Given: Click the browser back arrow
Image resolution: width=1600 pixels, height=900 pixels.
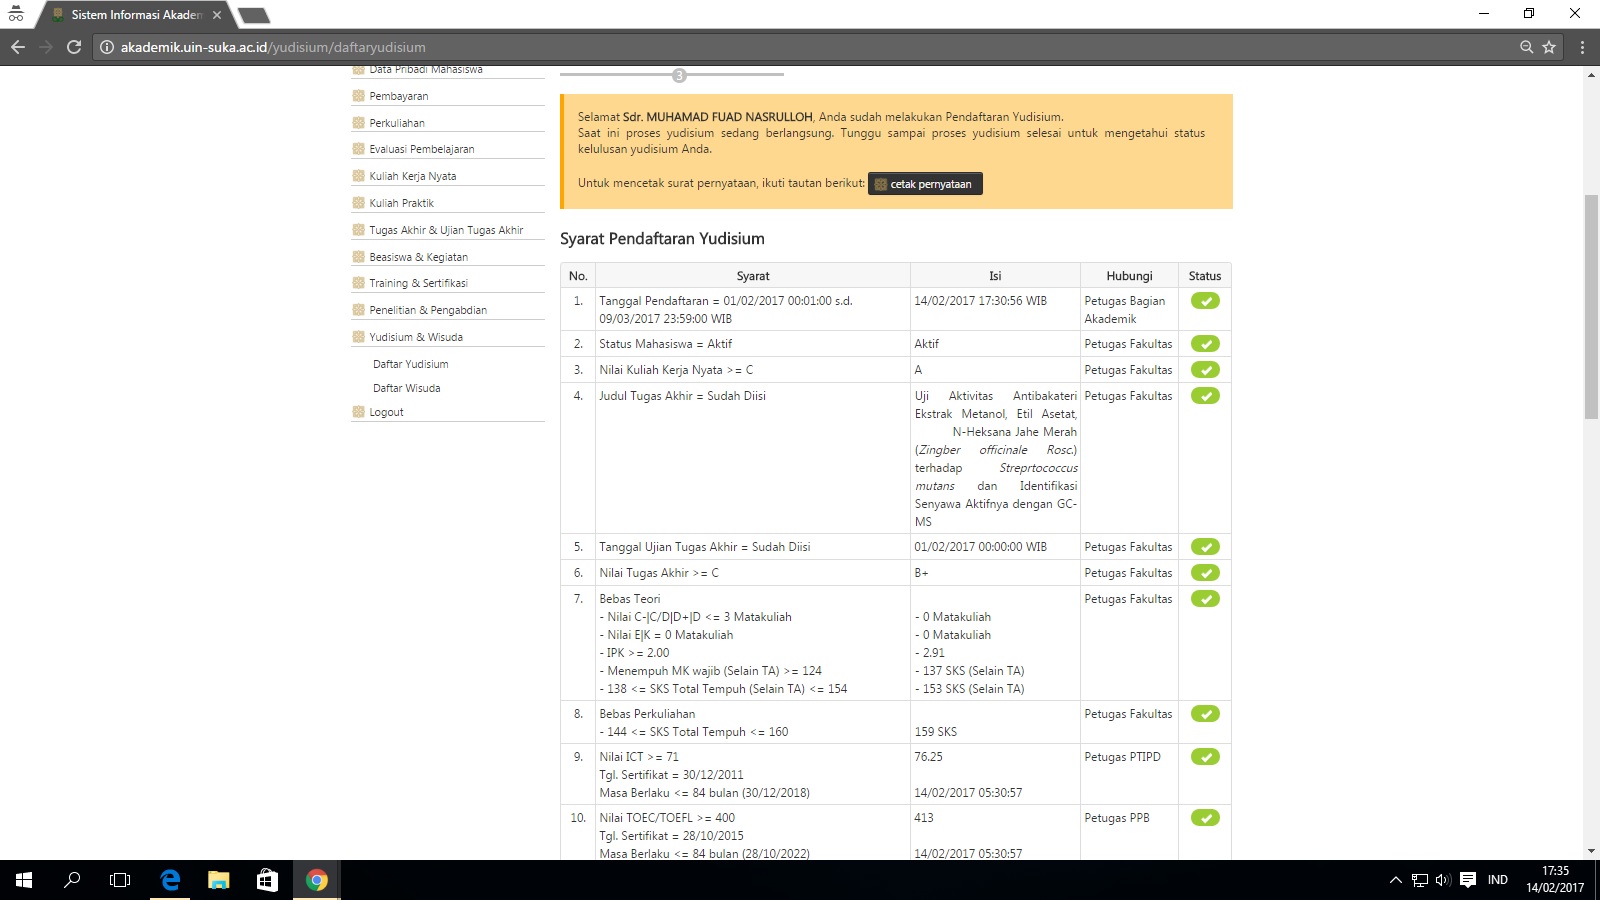Looking at the screenshot, I should (x=18, y=47).
